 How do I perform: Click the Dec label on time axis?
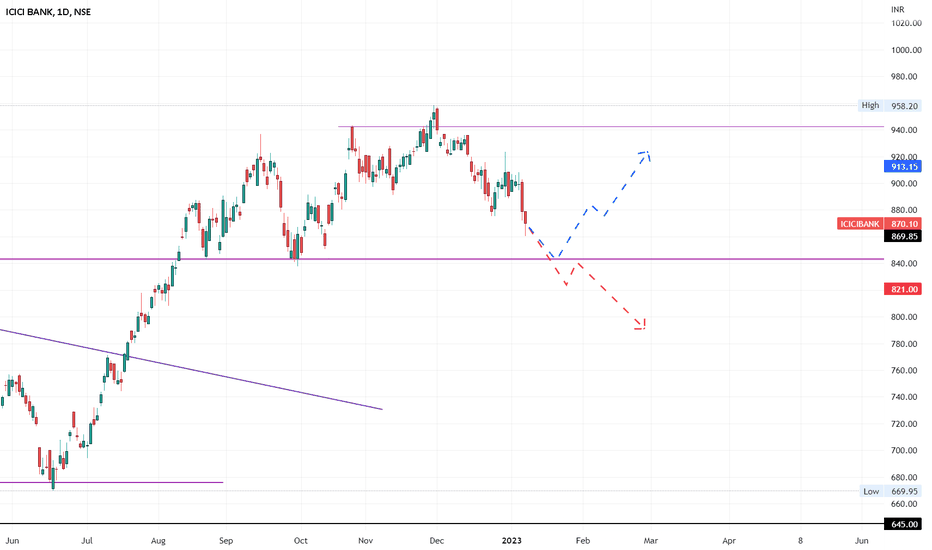coord(437,541)
